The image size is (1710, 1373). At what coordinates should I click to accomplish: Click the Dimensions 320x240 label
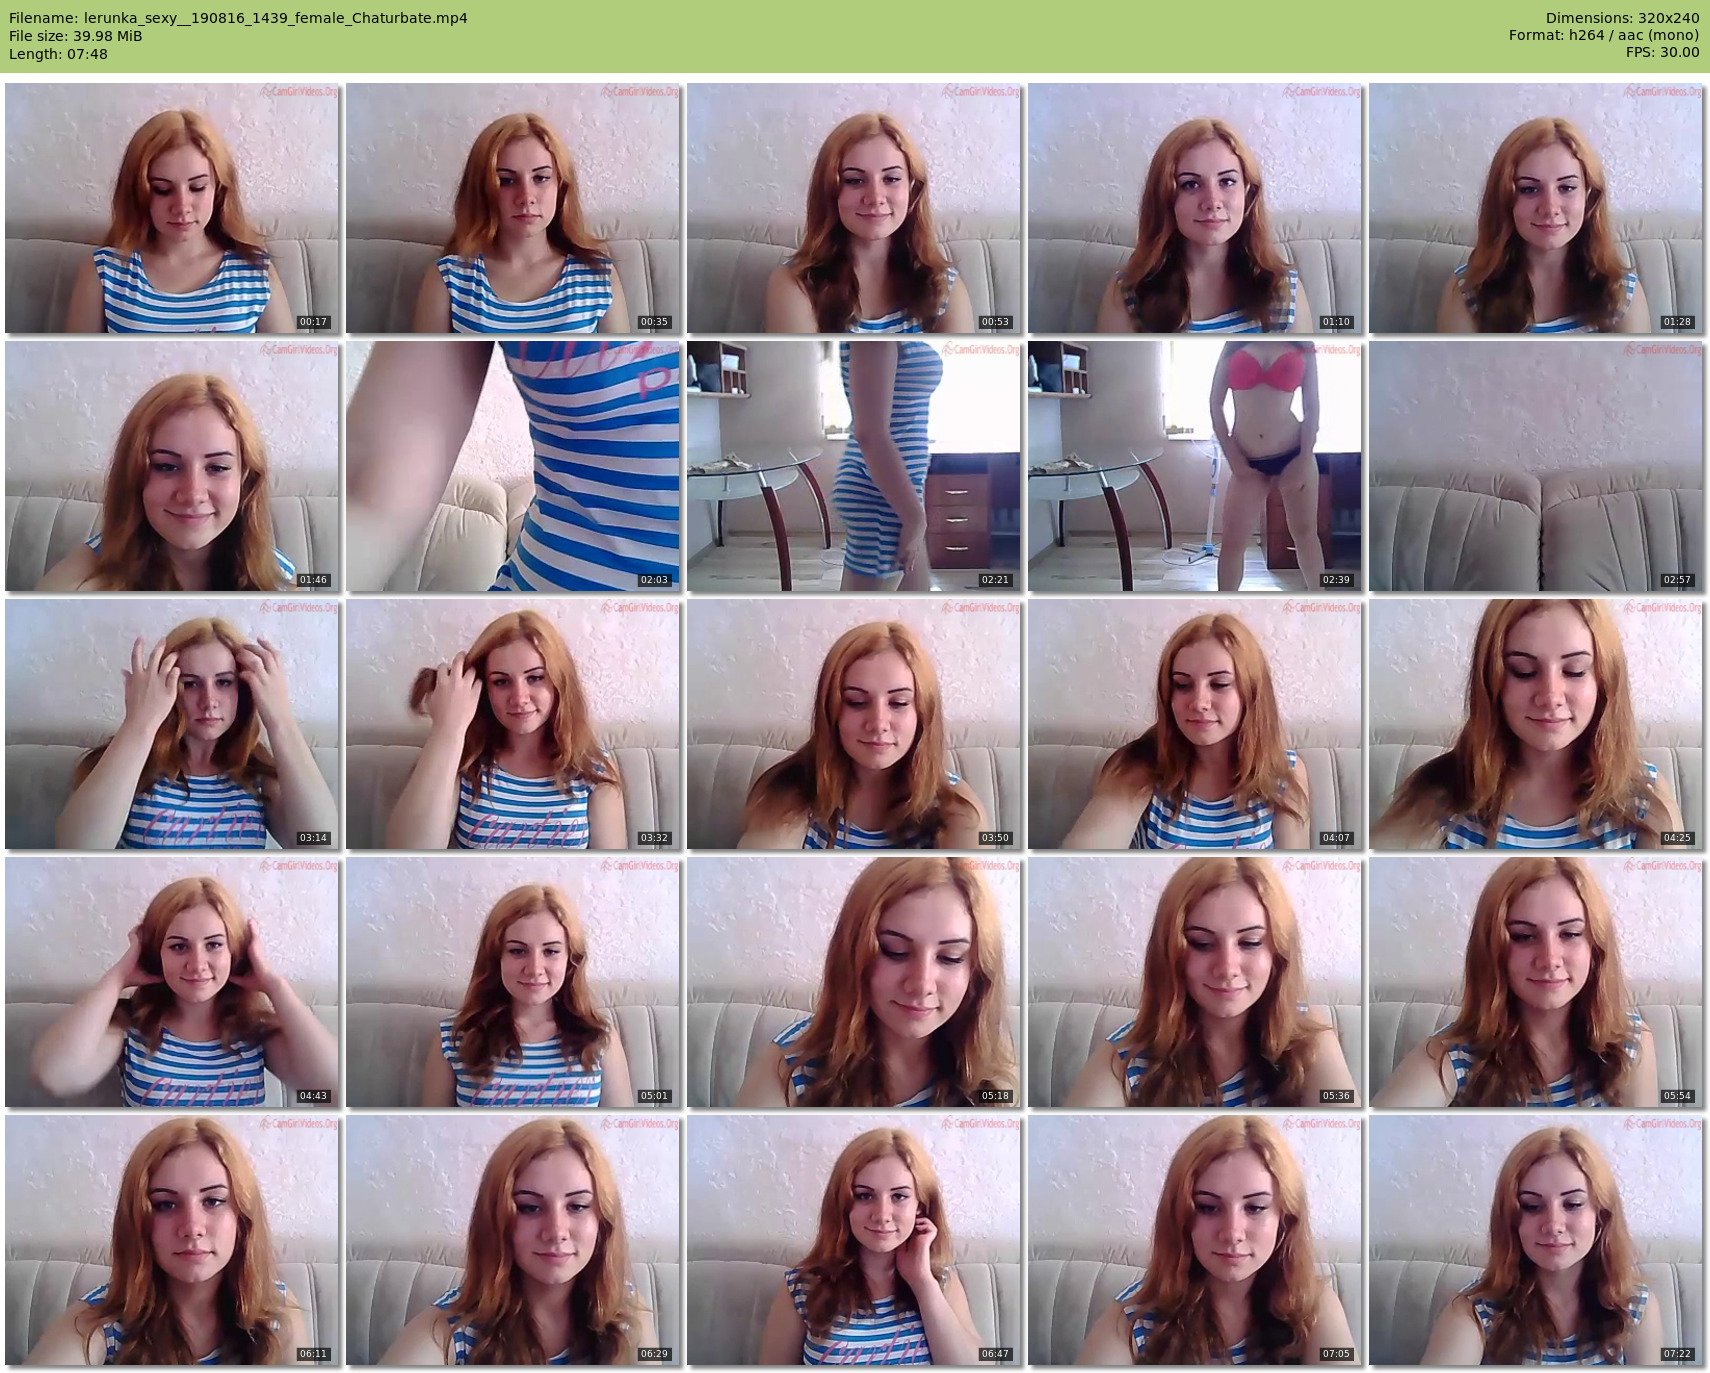tap(1622, 18)
